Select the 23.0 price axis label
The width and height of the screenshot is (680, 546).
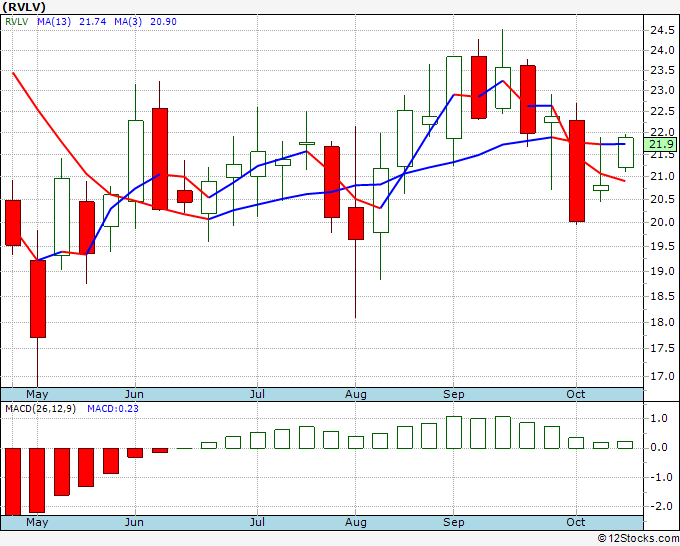662,91
